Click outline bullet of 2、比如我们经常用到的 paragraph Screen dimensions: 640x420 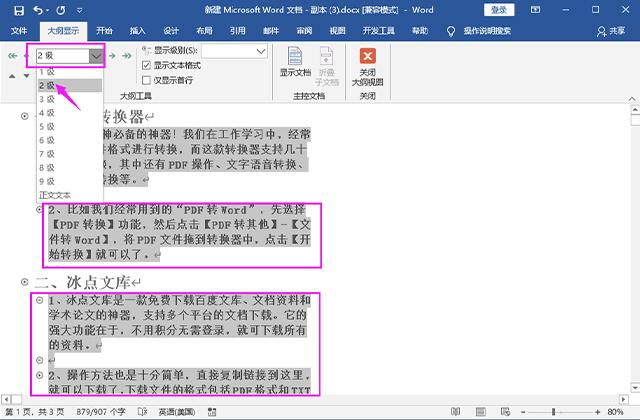pos(40,209)
